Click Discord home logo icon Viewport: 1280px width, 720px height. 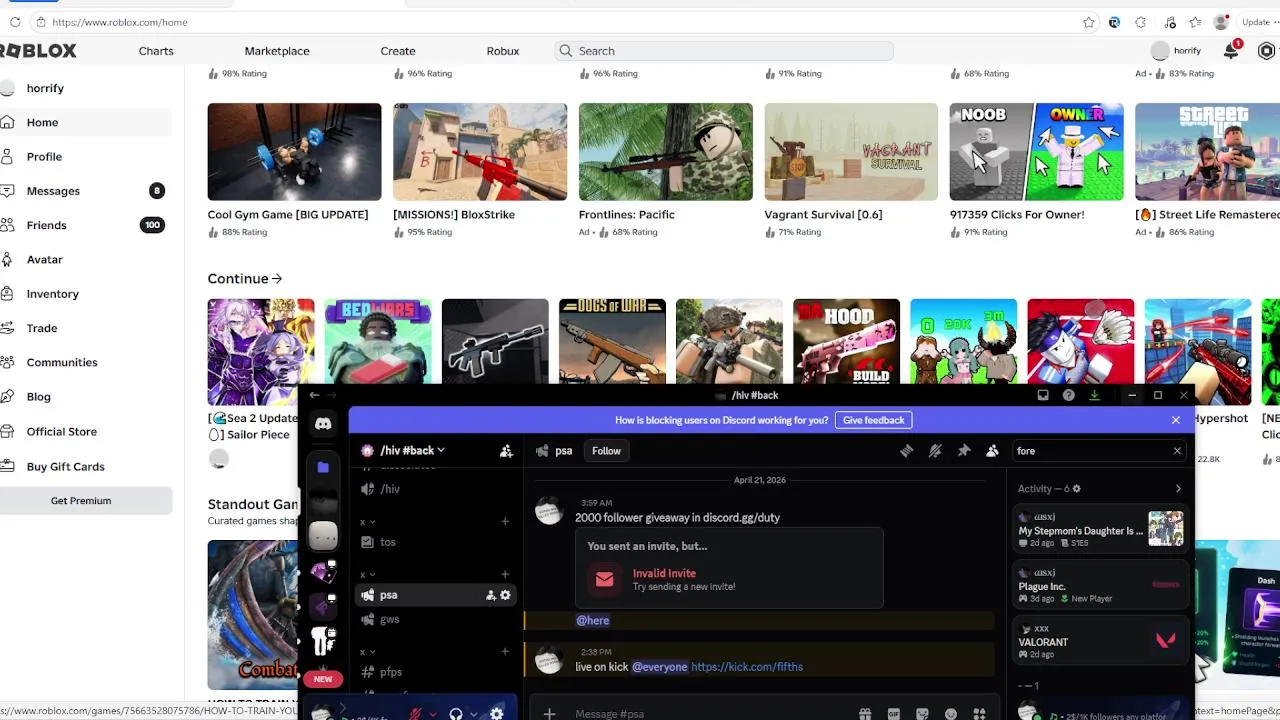pyautogui.click(x=323, y=424)
